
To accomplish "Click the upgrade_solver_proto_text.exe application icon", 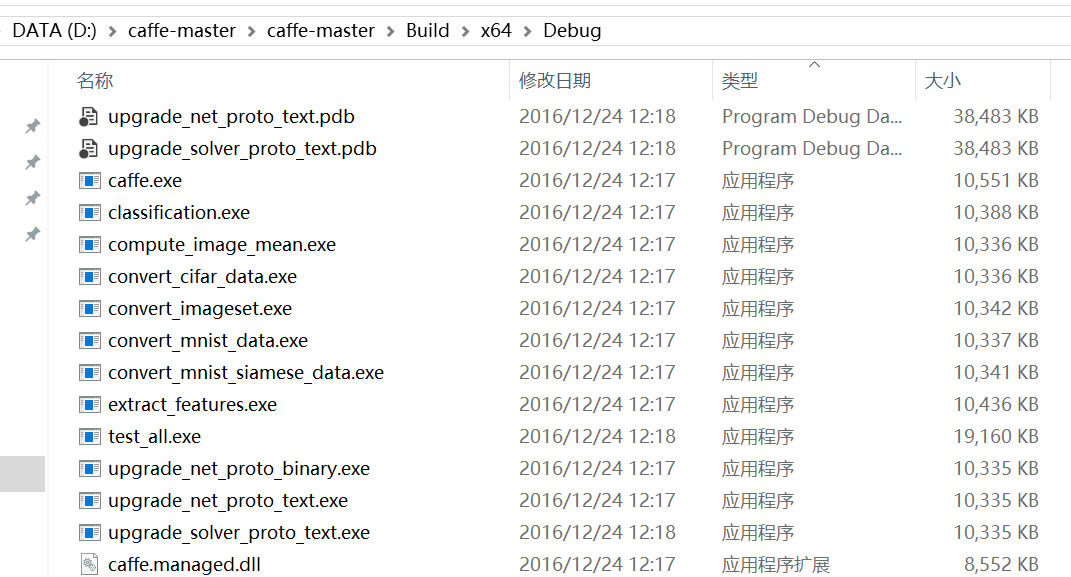I will click(89, 533).
